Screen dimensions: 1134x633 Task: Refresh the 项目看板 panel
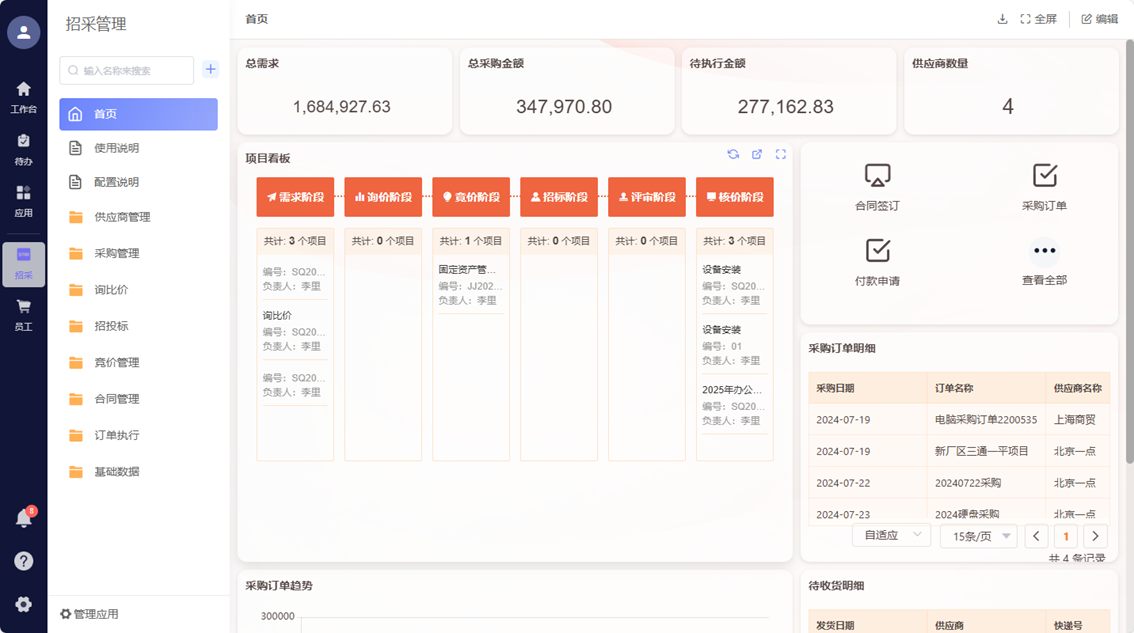733,154
